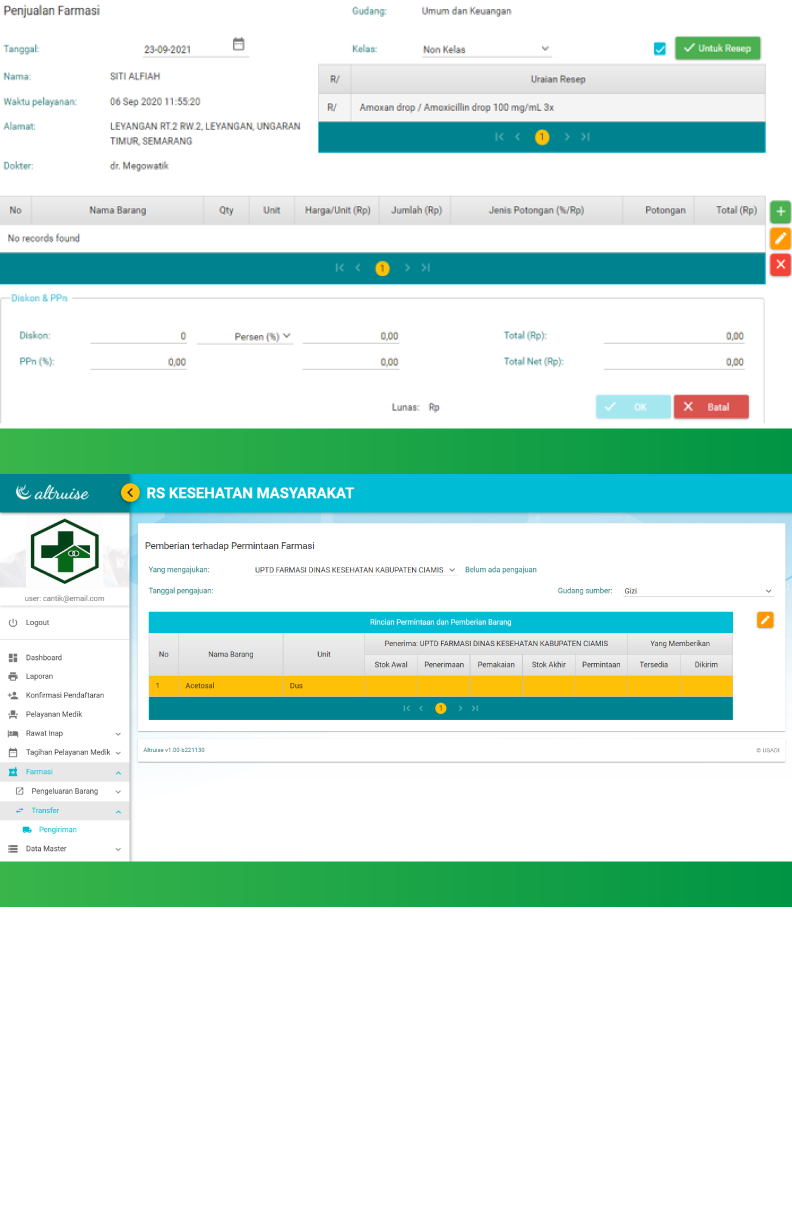Viewport: 792px width, 1224px height.
Task: Click the Diskon input field
Action: click(138, 336)
